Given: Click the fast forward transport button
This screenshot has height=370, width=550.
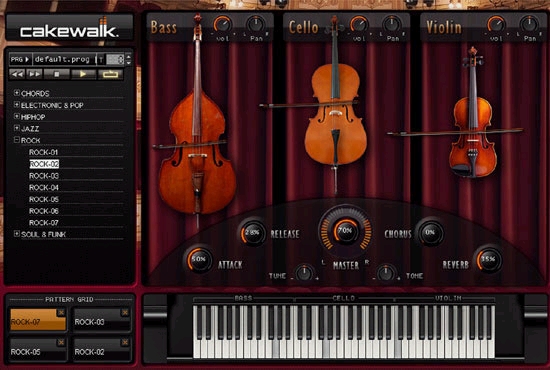Looking at the screenshot, I should 34,74.
